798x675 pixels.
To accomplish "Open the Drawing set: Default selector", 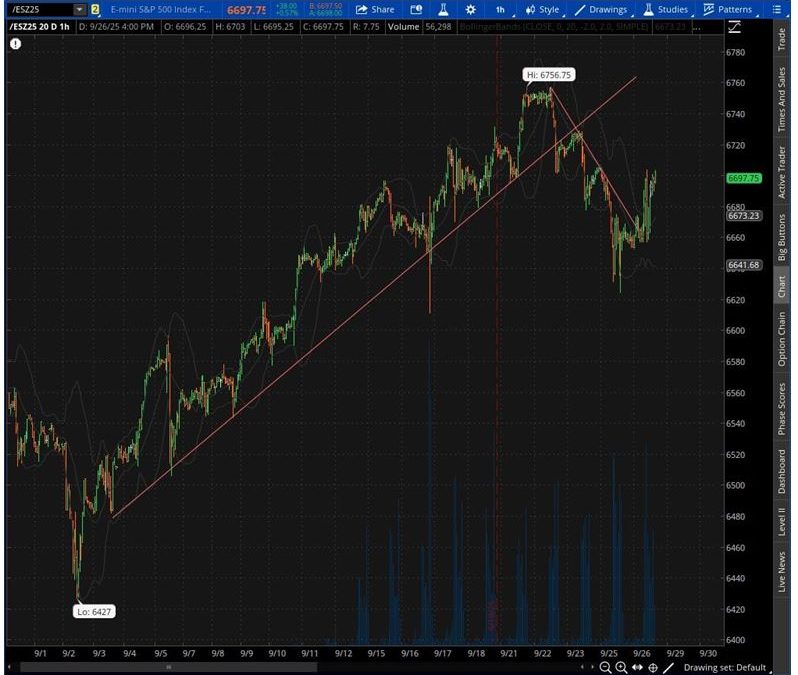I will point(725,667).
